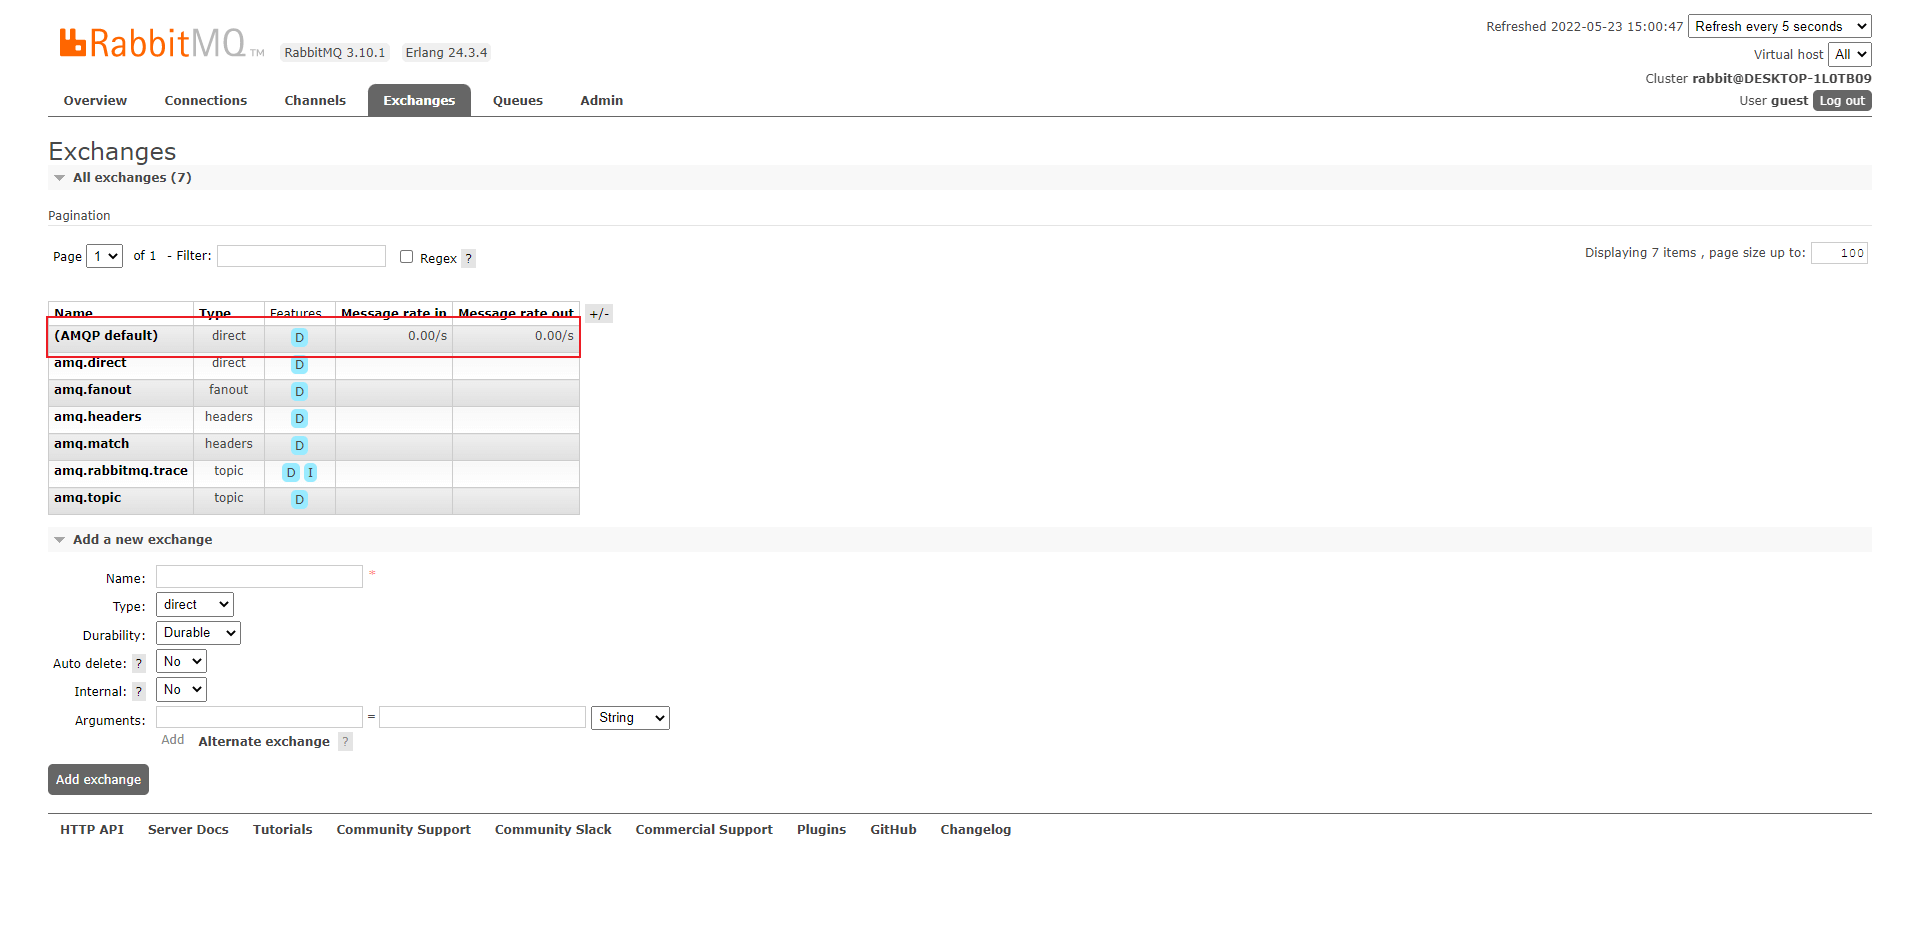
Task: Open the Page number dropdown
Action: tap(104, 256)
